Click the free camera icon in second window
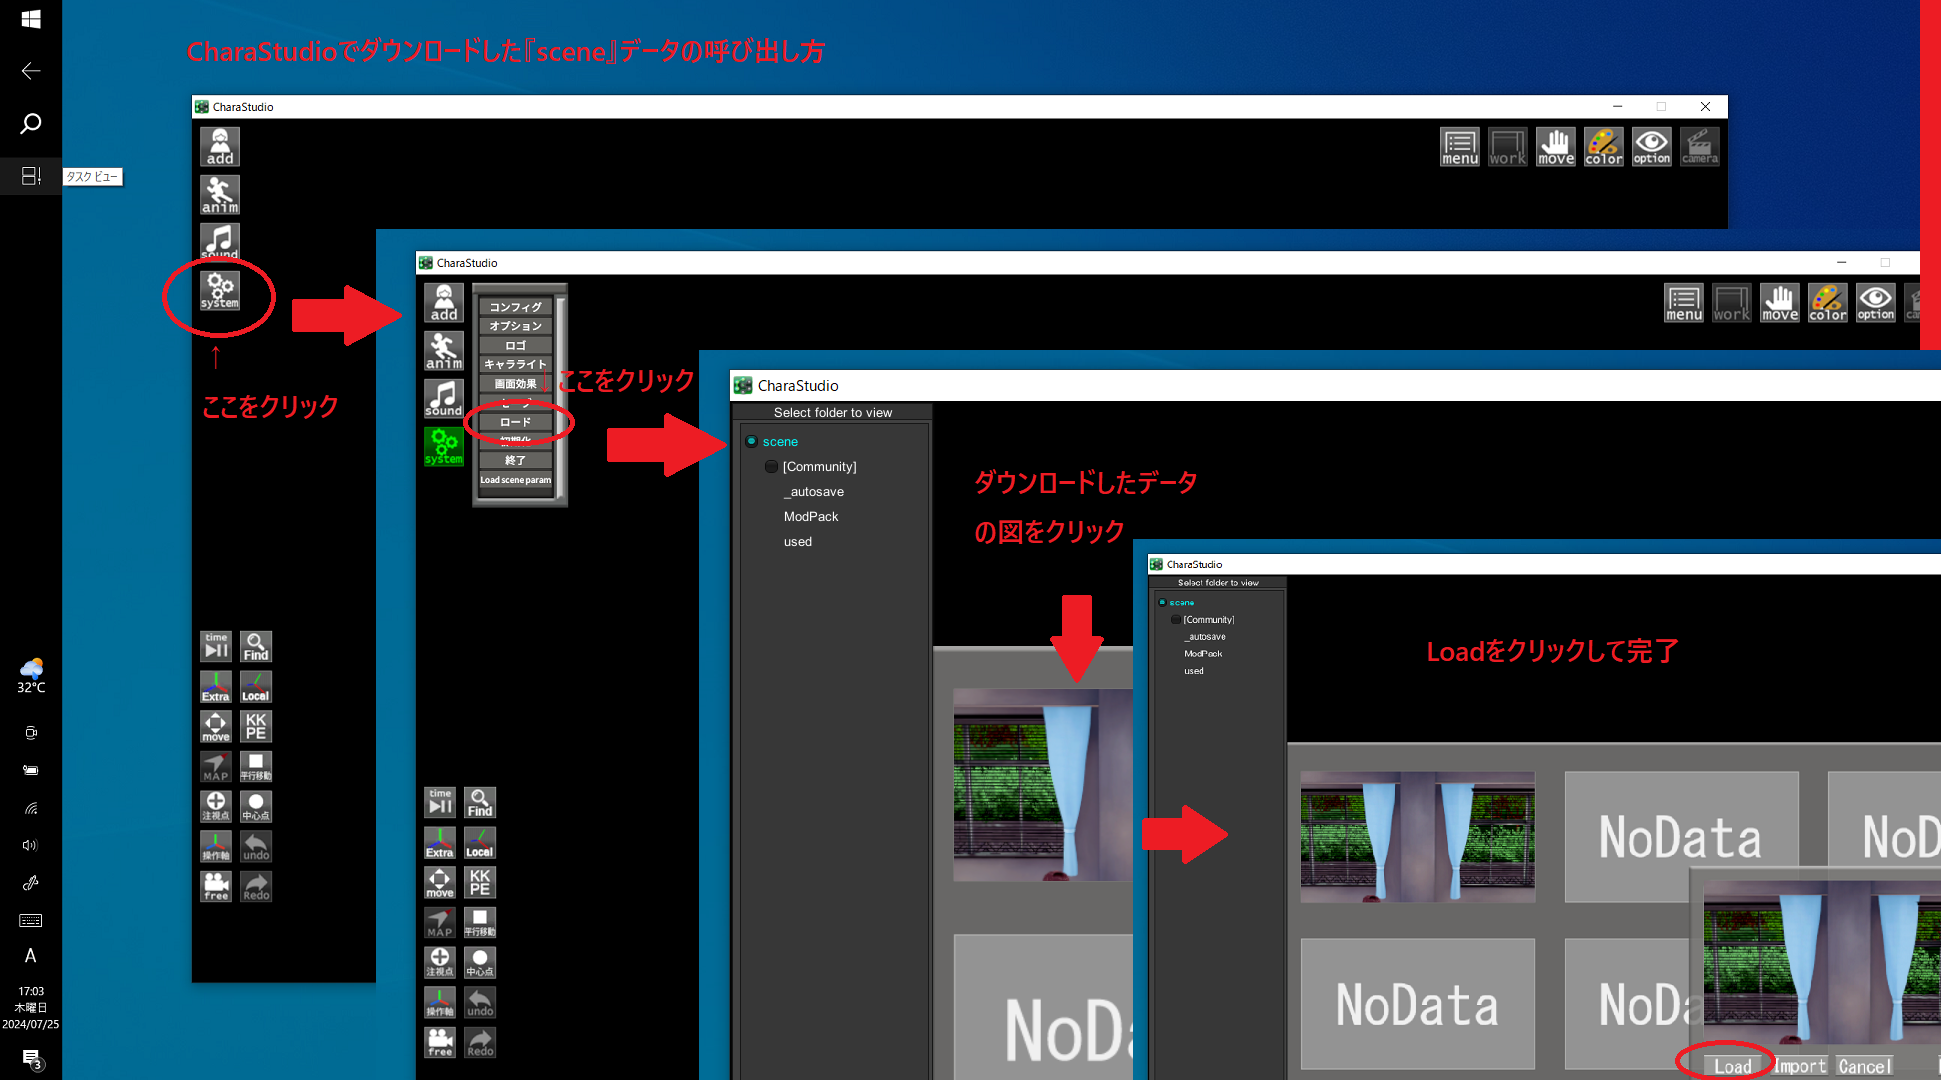 coord(440,1042)
